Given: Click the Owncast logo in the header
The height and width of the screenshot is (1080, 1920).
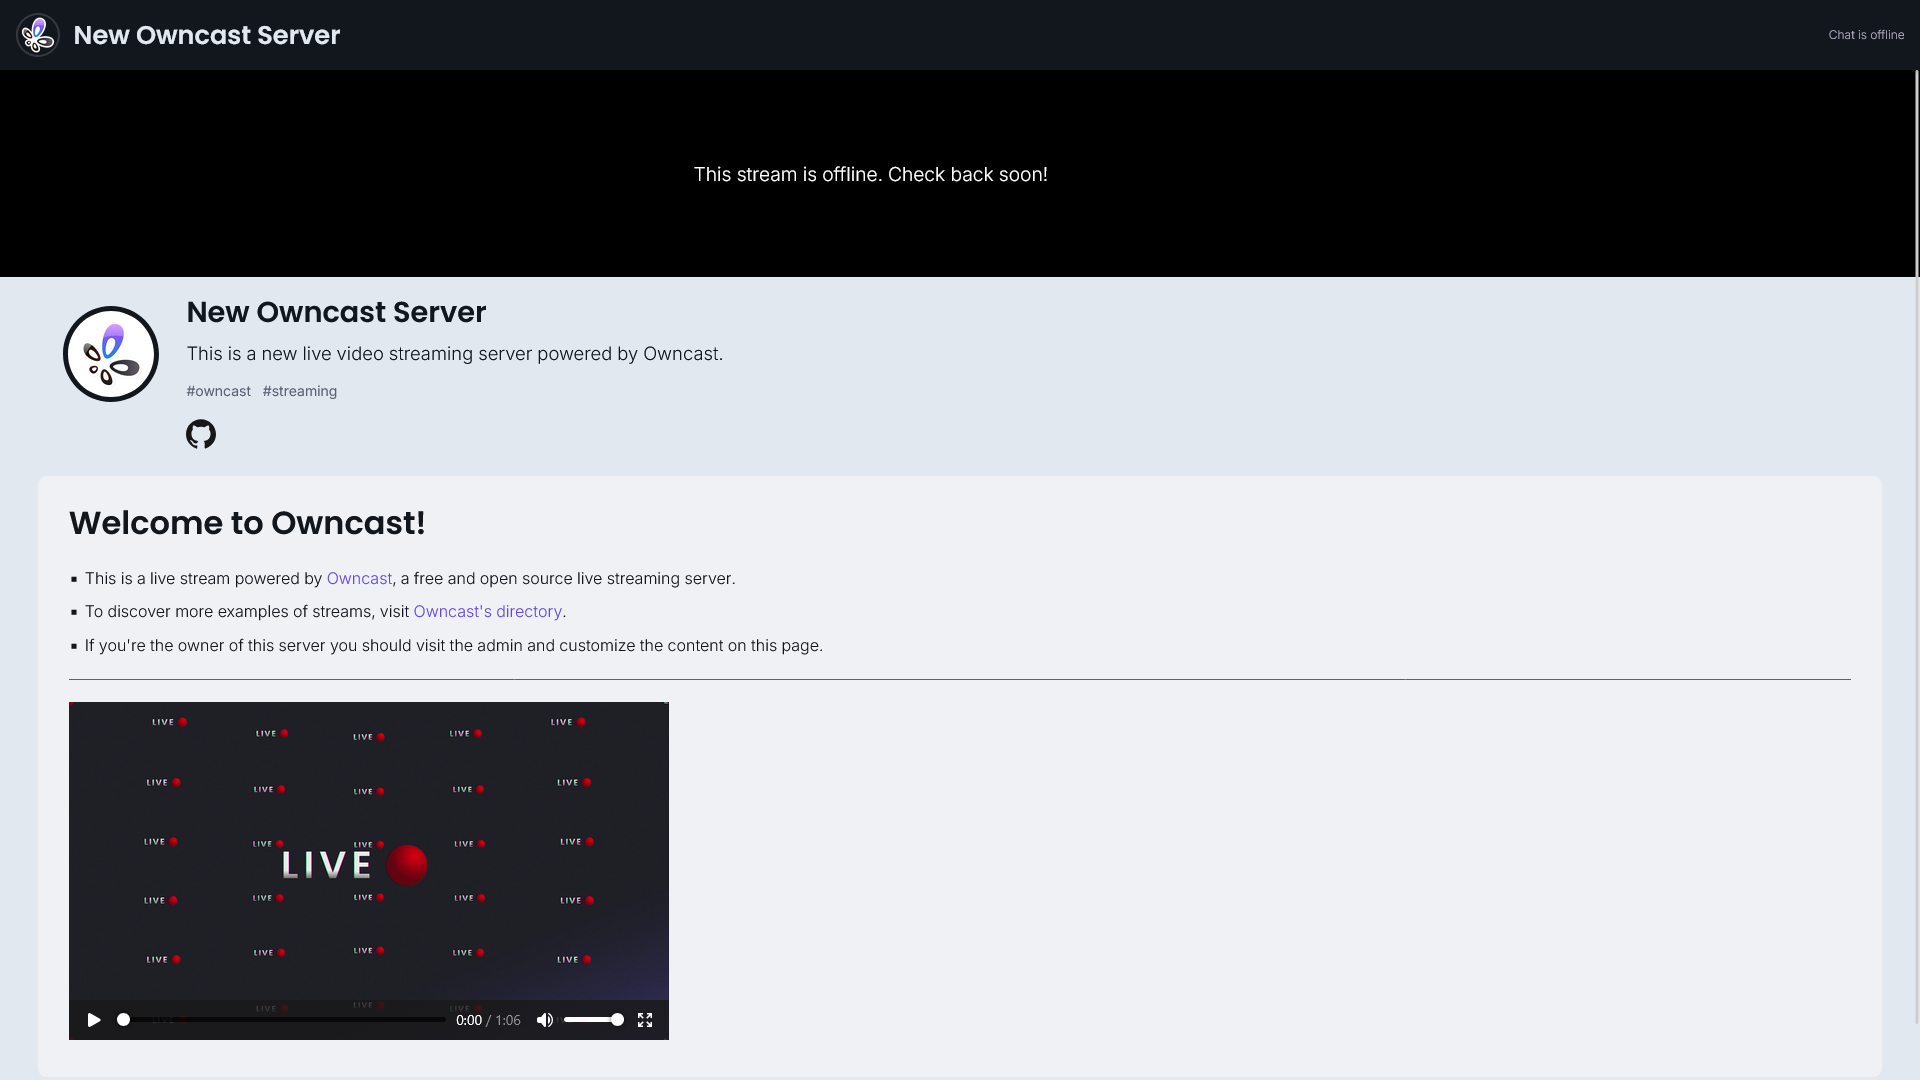Looking at the screenshot, I should (x=38, y=35).
